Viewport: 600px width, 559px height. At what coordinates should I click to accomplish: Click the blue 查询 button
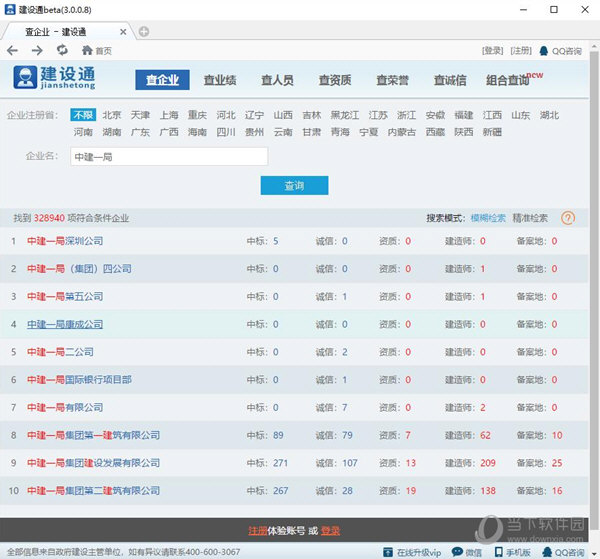pos(294,186)
